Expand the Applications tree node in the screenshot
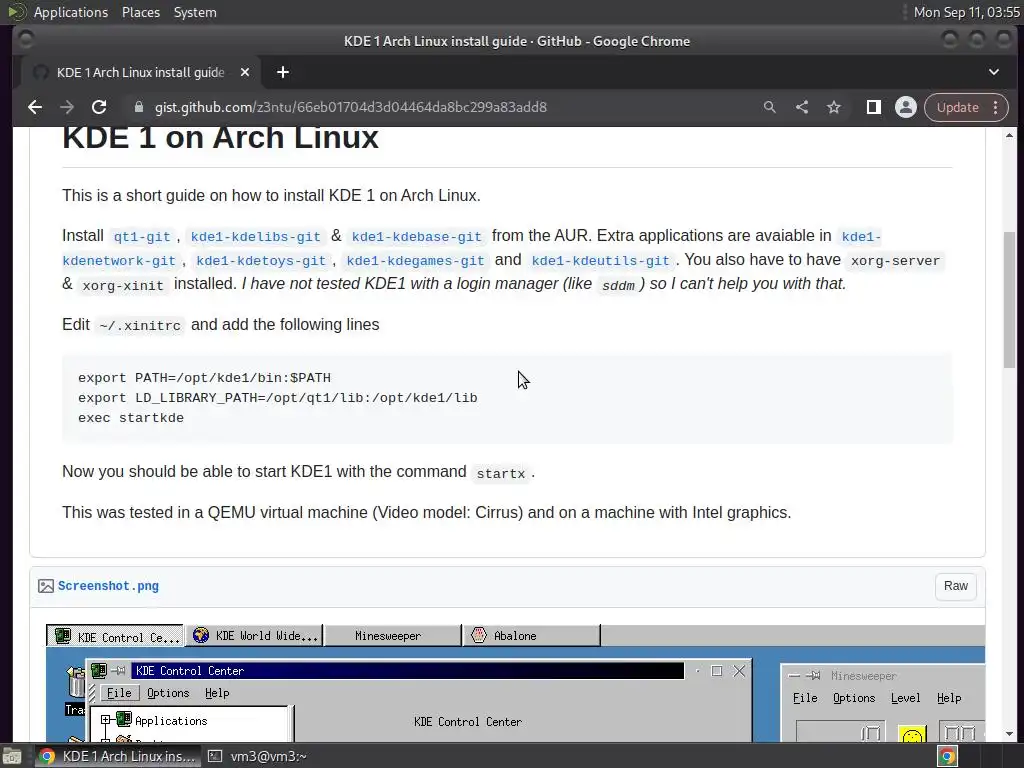Screen dimensions: 1024x768 (x=105, y=720)
